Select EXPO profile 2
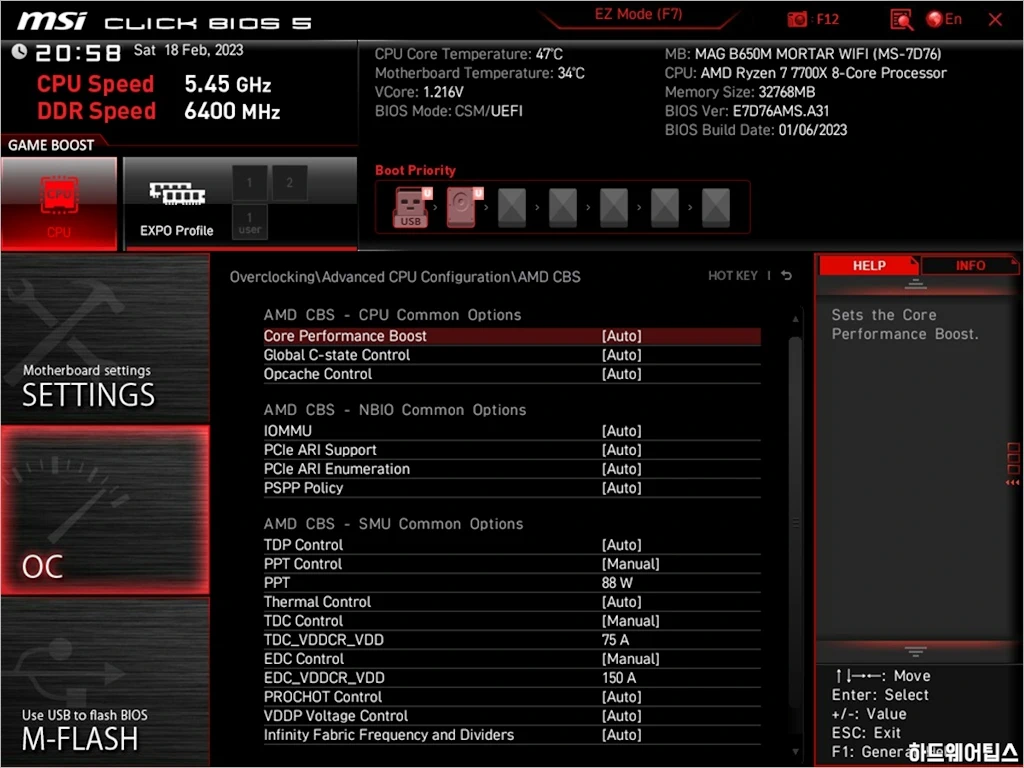Screen dimensions: 1024x768 pos(290,183)
